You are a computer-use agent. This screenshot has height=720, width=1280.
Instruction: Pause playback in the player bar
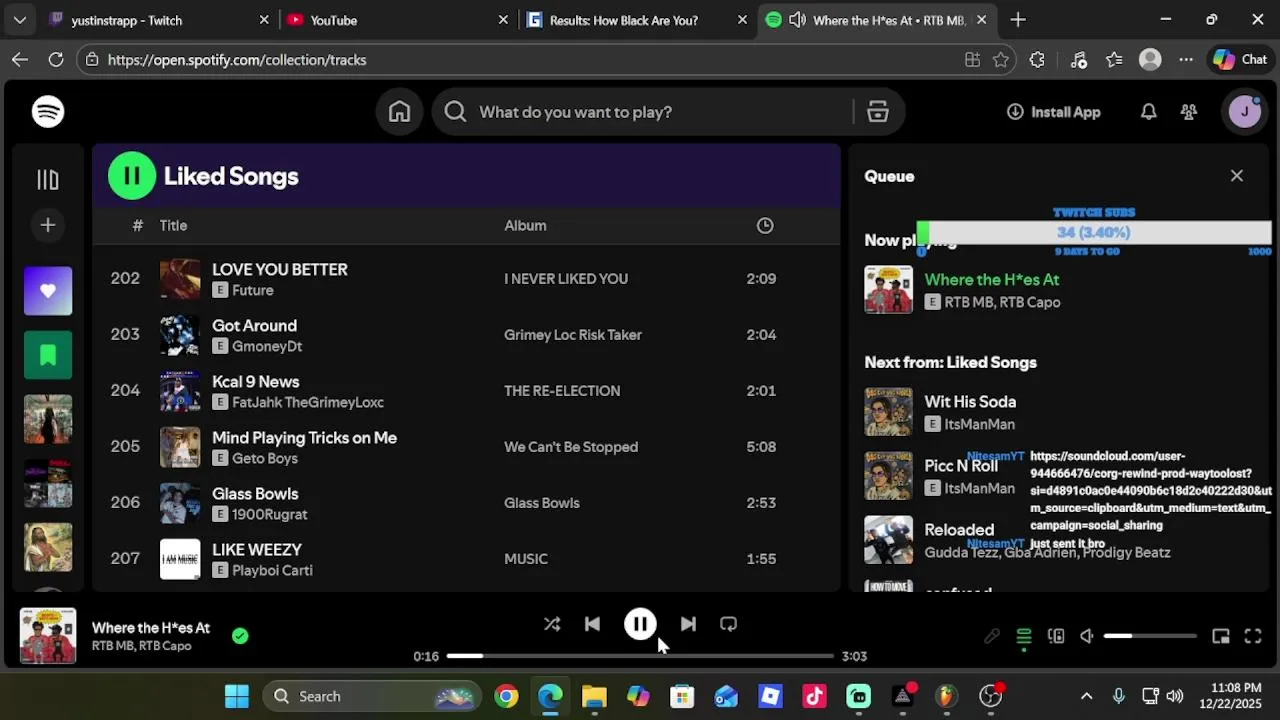[x=640, y=624]
